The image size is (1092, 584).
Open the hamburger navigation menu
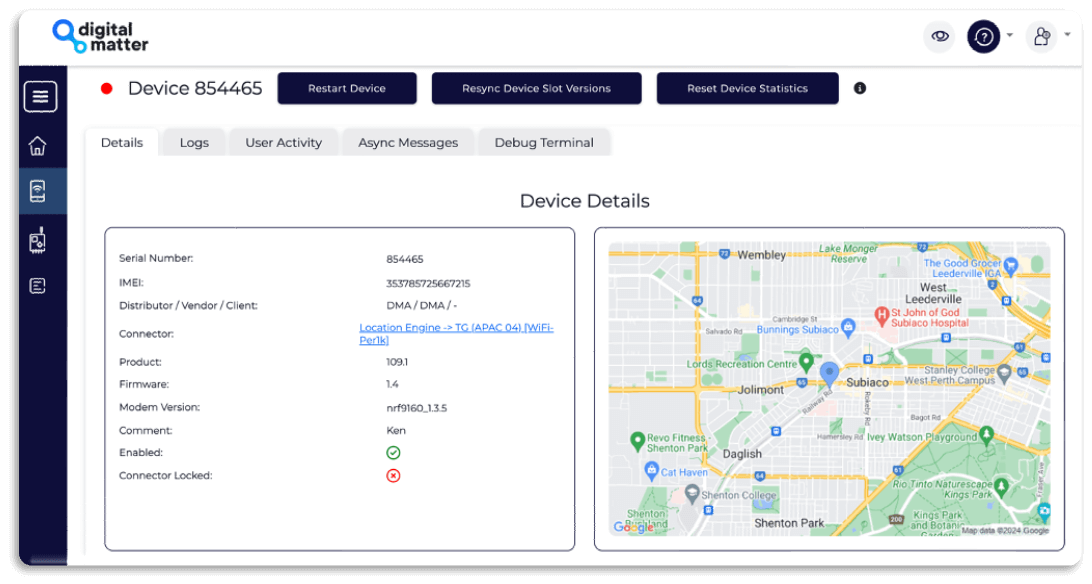(40, 96)
